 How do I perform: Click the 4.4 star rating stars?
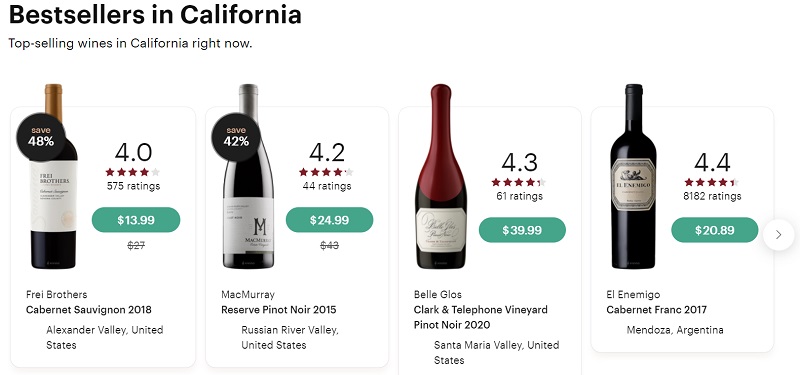tap(711, 182)
